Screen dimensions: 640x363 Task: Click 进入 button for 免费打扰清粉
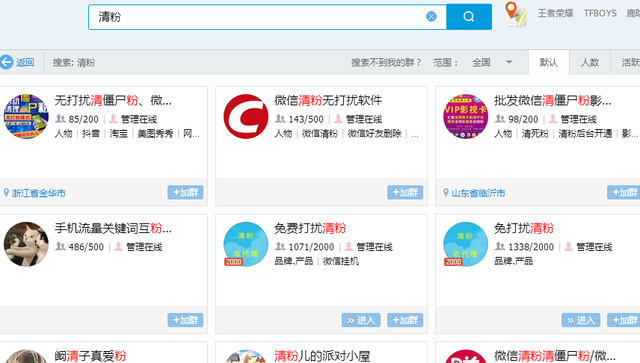361,320
